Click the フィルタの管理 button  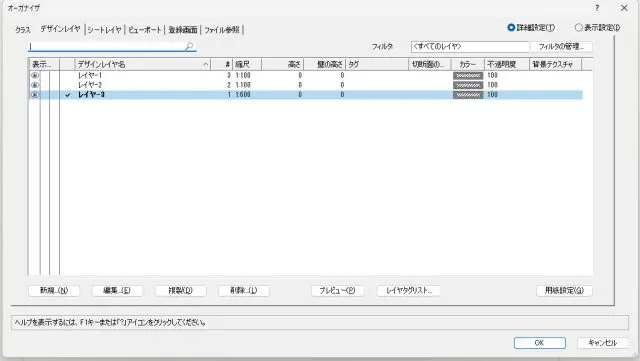tap(561, 47)
